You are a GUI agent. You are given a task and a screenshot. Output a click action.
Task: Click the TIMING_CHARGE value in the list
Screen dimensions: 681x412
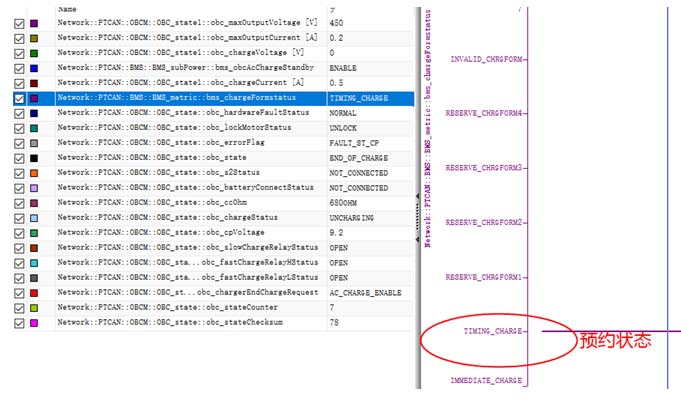[x=360, y=99]
